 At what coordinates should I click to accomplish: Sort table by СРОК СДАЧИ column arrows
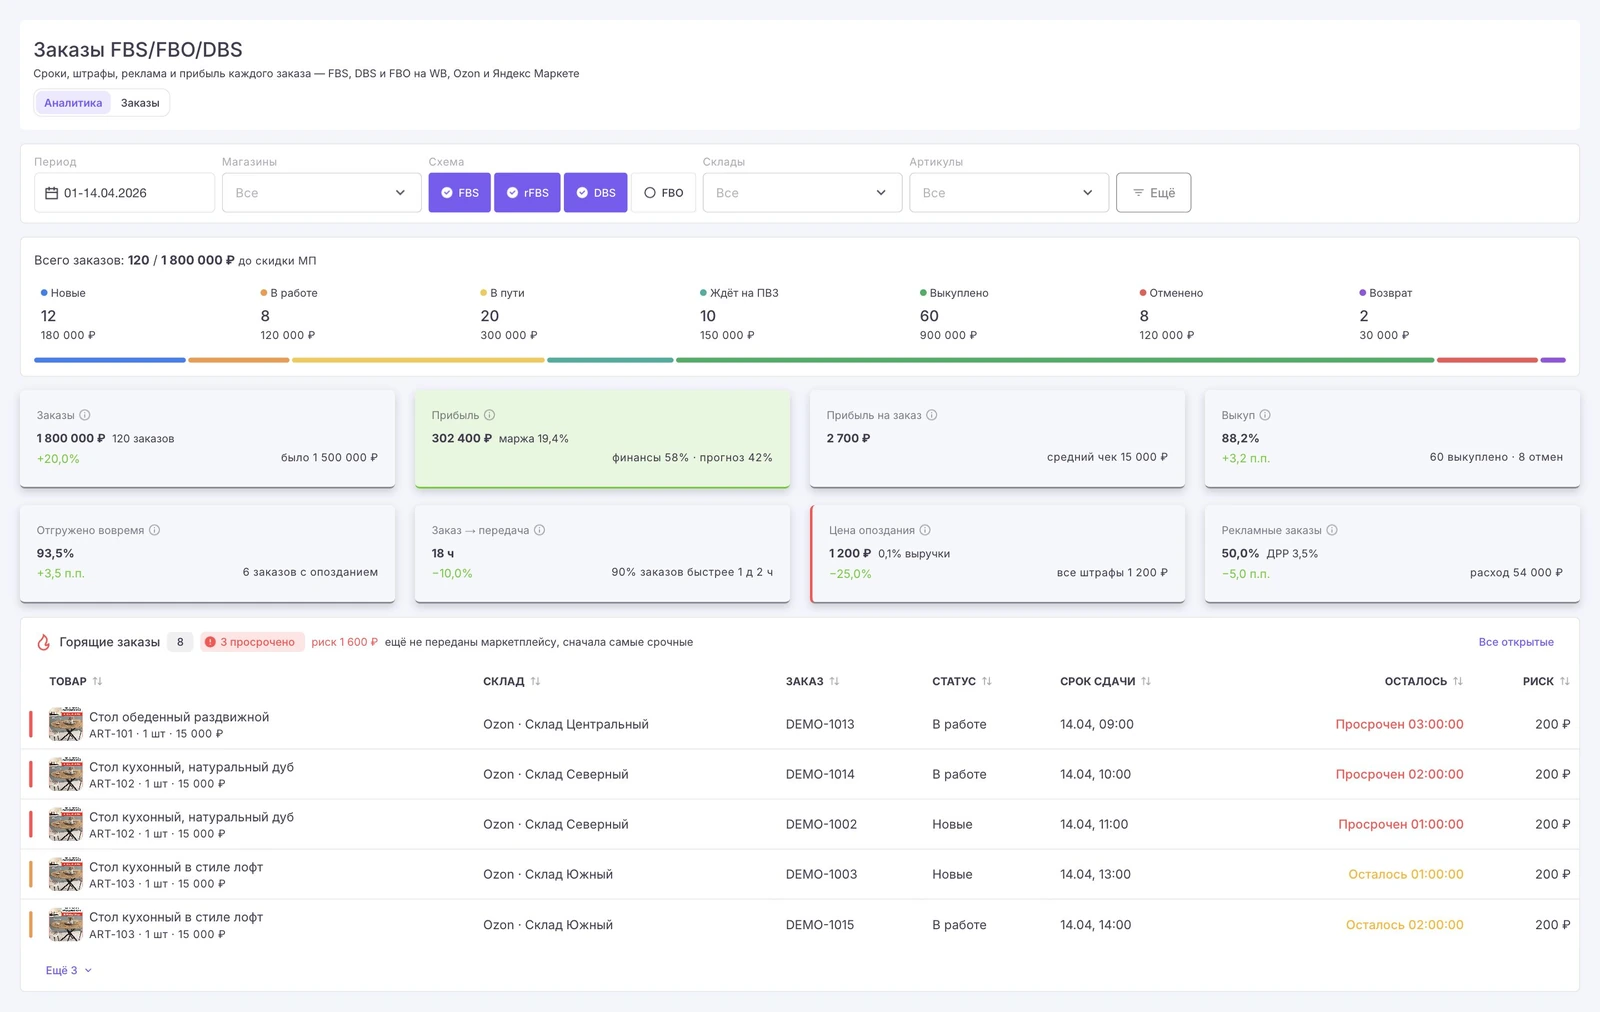(x=1146, y=681)
